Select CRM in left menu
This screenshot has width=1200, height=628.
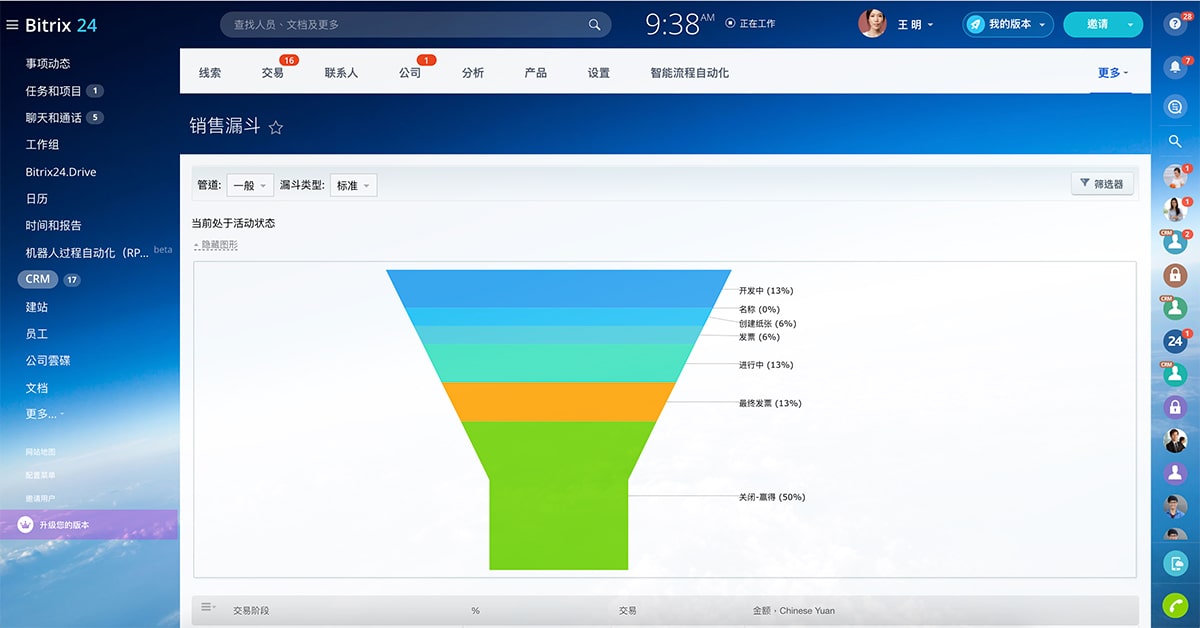[x=37, y=279]
